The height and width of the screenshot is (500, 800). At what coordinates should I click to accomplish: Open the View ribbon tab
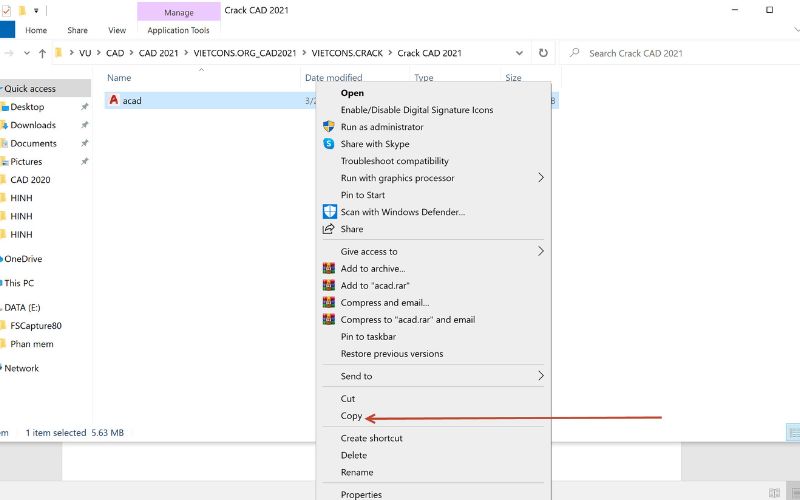[117, 31]
